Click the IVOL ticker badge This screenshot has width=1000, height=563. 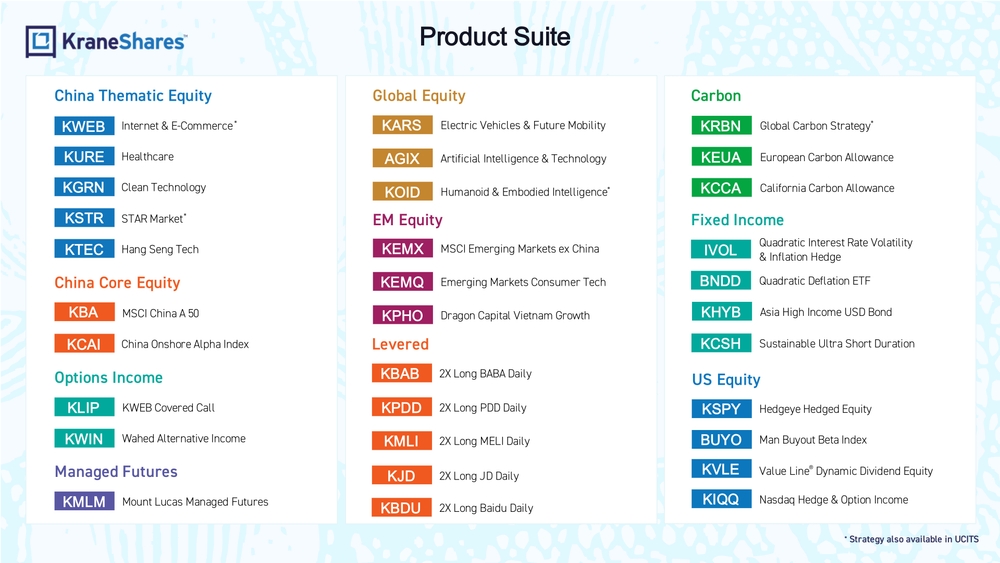(720, 250)
